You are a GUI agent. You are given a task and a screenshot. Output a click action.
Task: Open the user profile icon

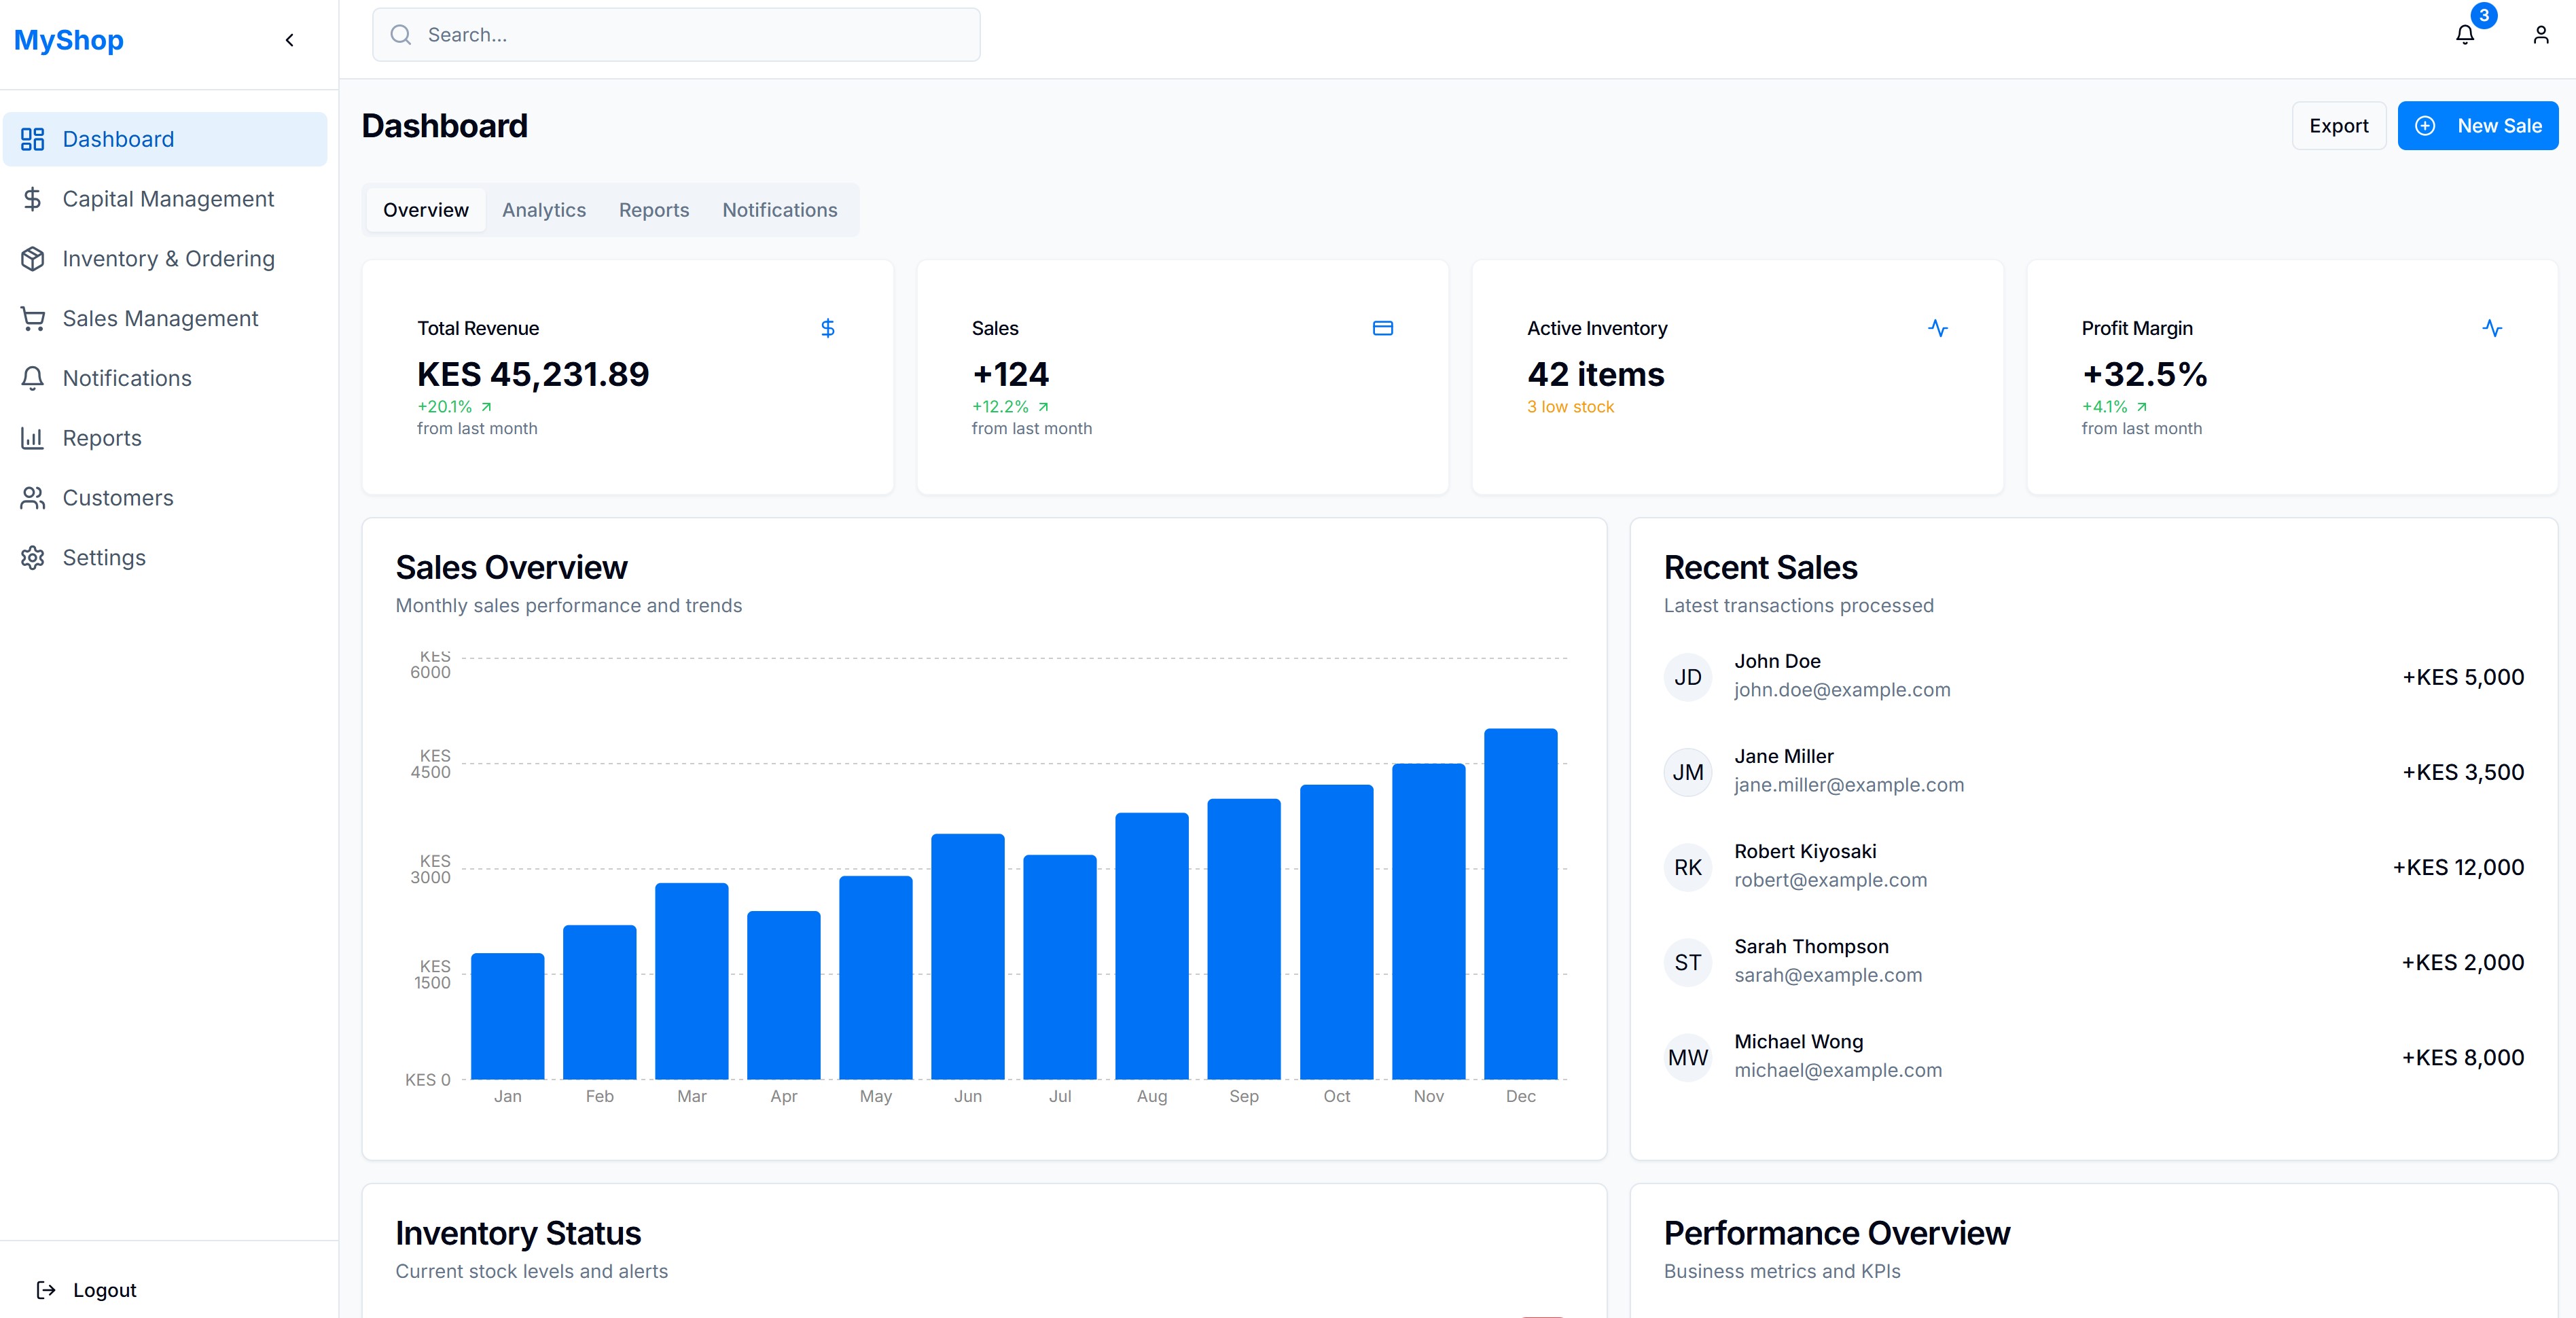click(2540, 35)
